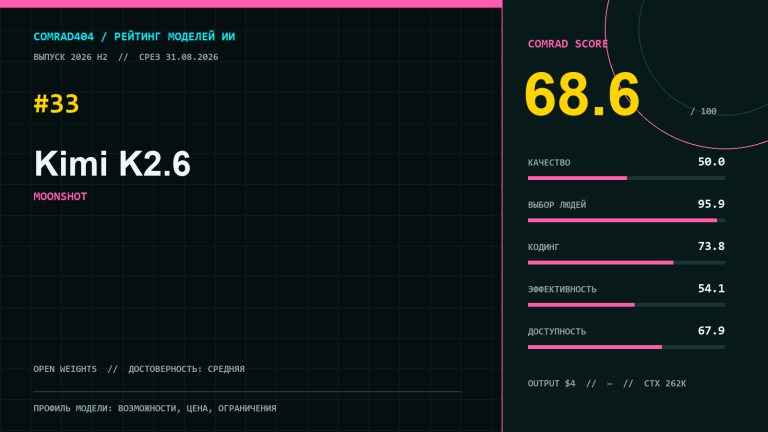Click the / 100 scale label
The width and height of the screenshot is (768, 432).
point(703,111)
